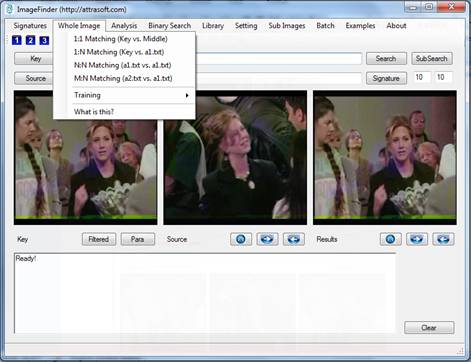Click the Signature button
The image size is (471, 362).
click(x=386, y=78)
